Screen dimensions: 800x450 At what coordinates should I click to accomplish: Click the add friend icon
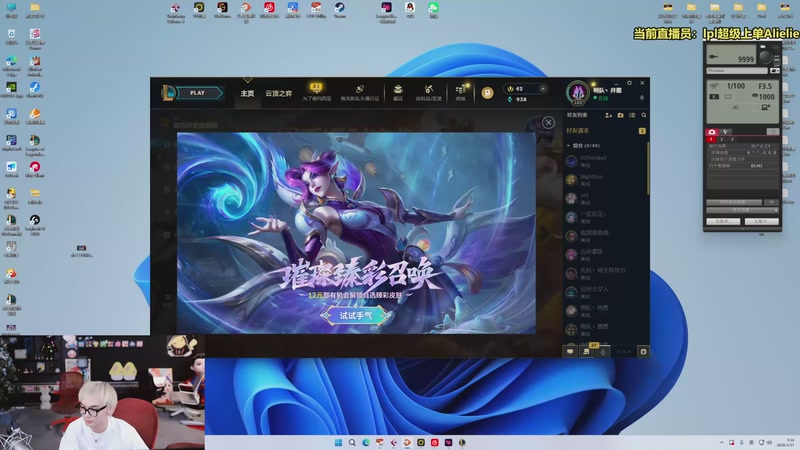tap(608, 115)
